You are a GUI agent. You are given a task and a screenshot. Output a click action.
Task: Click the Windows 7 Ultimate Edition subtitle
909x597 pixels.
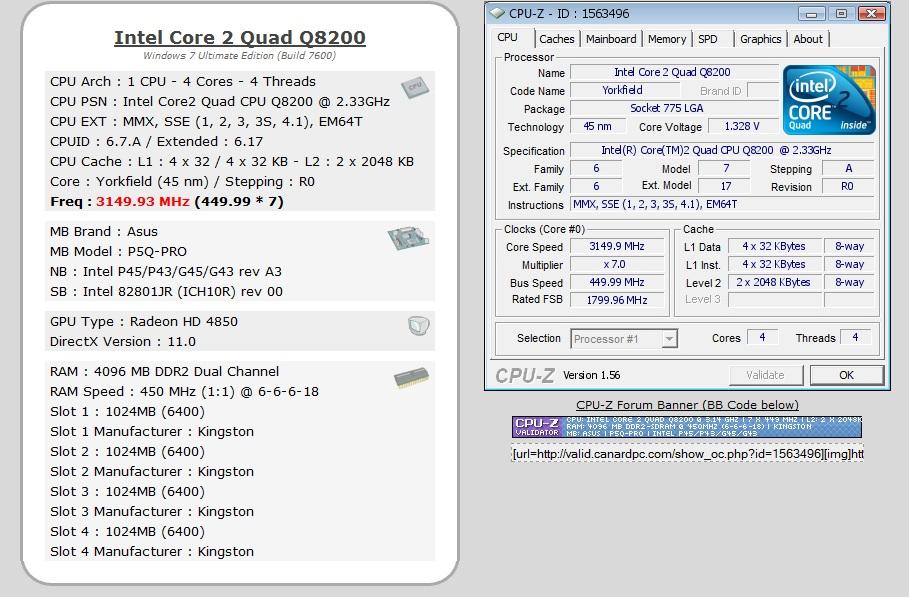click(x=239, y=56)
